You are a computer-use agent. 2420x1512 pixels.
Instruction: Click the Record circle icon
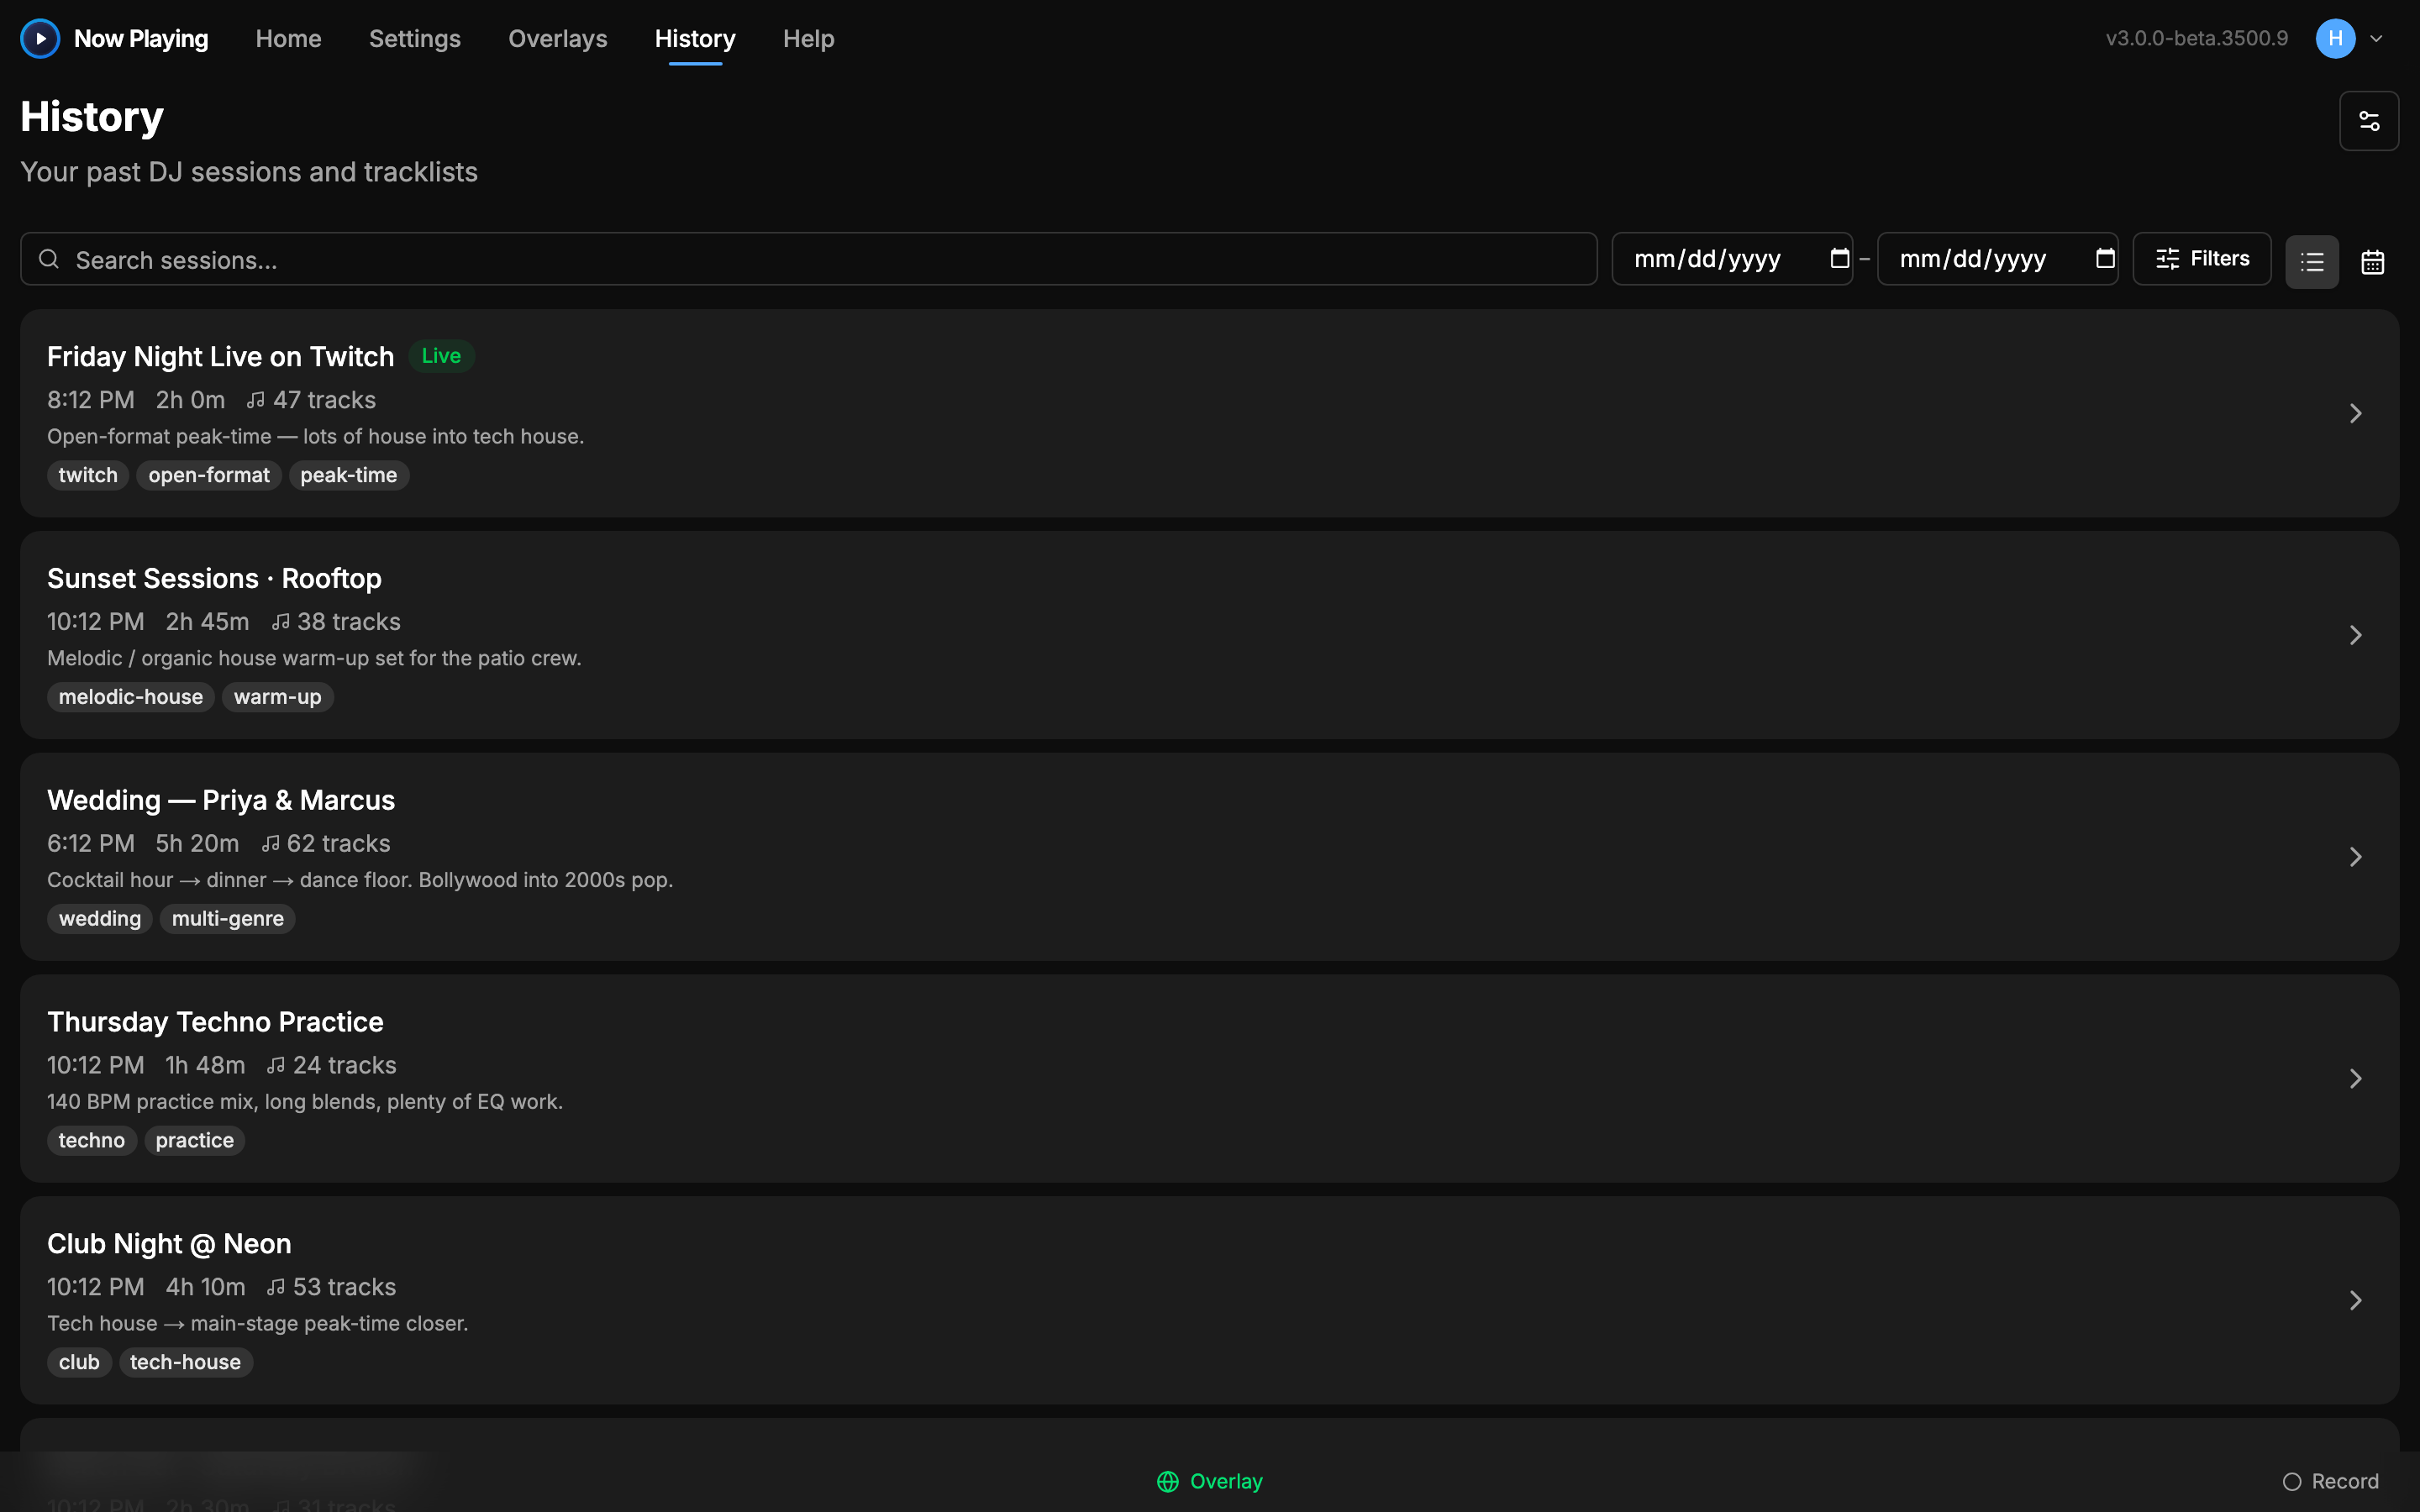coord(2292,1482)
